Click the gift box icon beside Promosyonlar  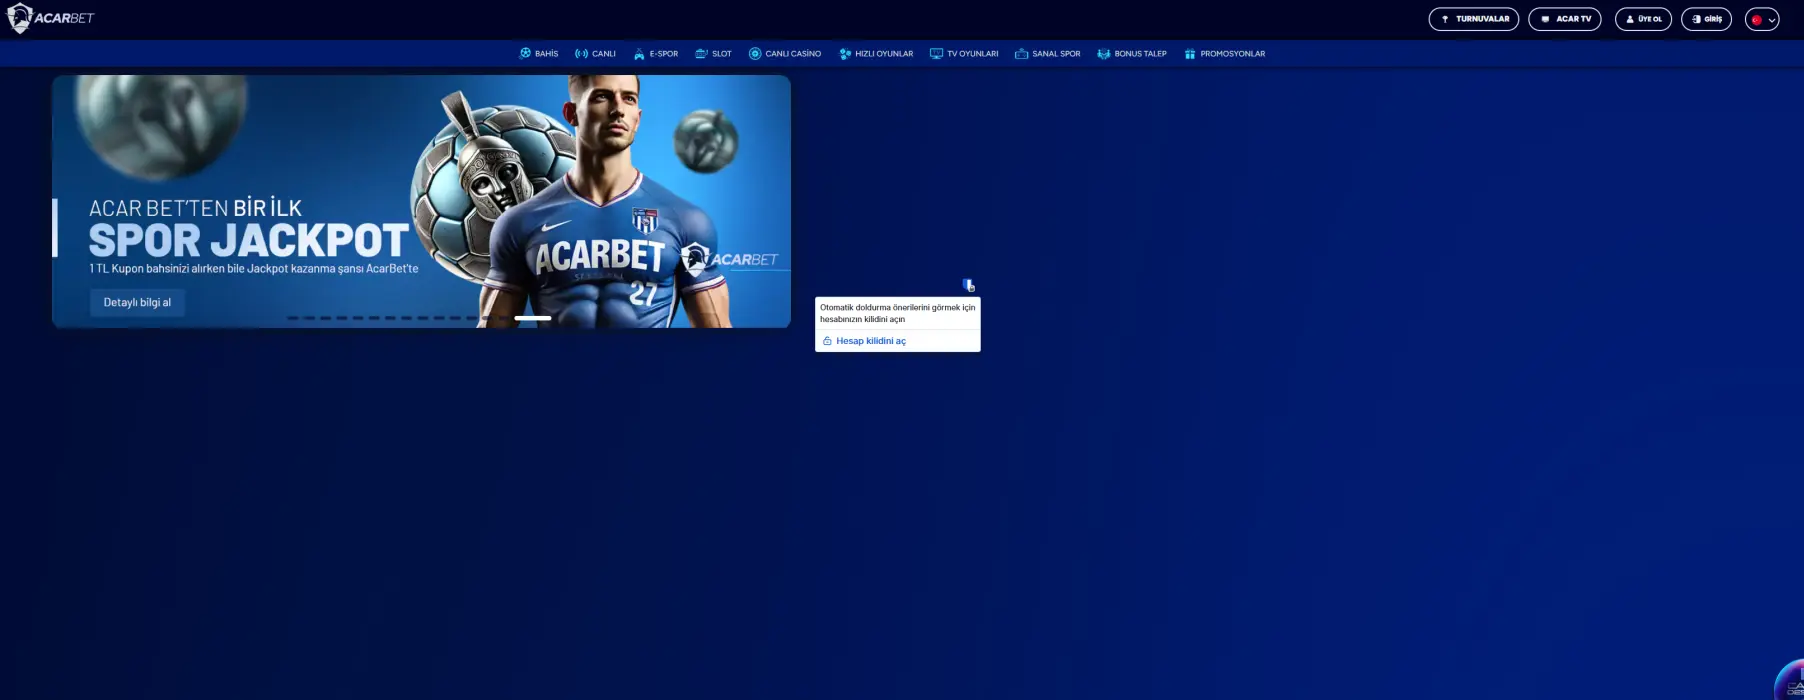1190,54
